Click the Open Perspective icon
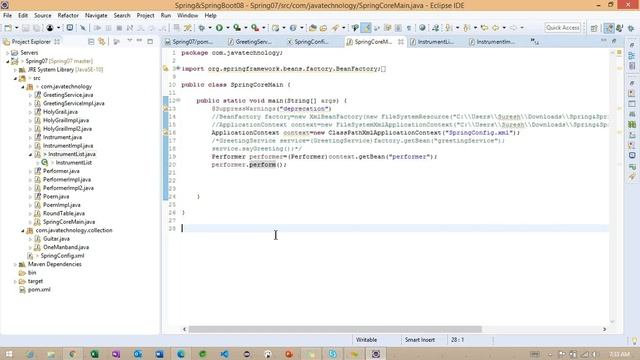 (594, 28)
